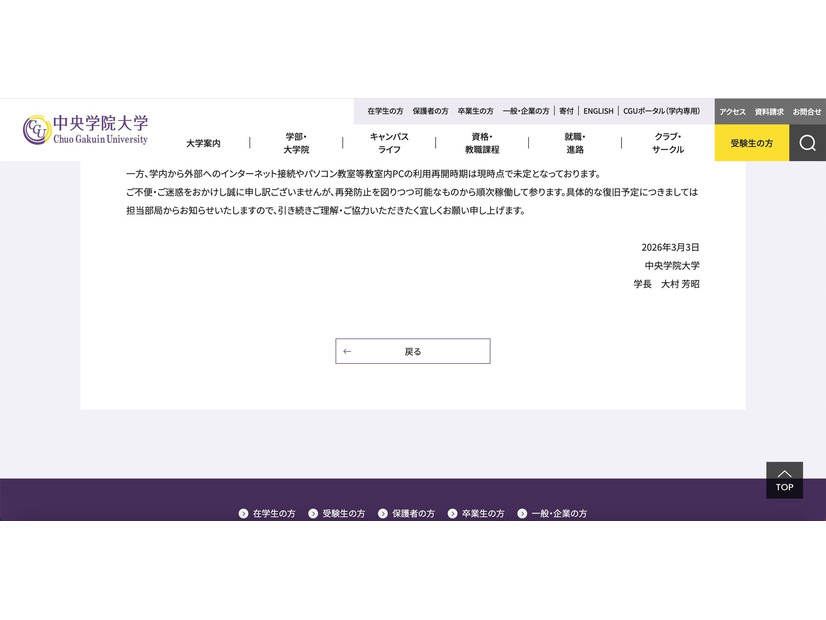The height and width of the screenshot is (620, 826).
Task: Select the yellow 受験生の方 button
Action: pos(751,143)
